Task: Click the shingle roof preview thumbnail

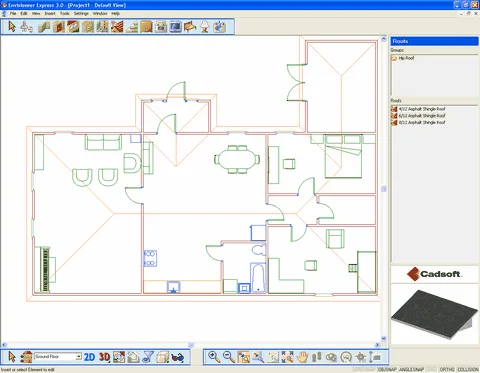Action: point(435,314)
